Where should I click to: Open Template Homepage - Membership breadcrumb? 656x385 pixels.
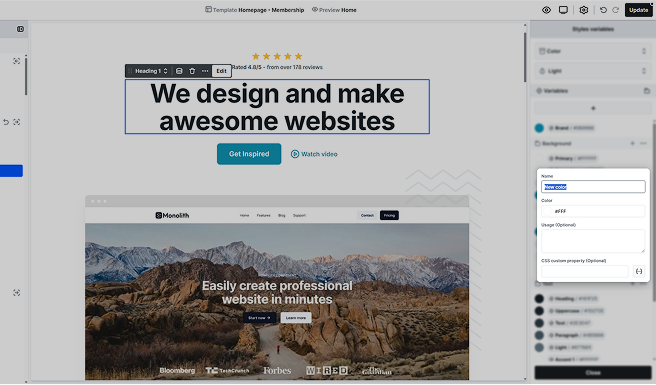point(254,10)
